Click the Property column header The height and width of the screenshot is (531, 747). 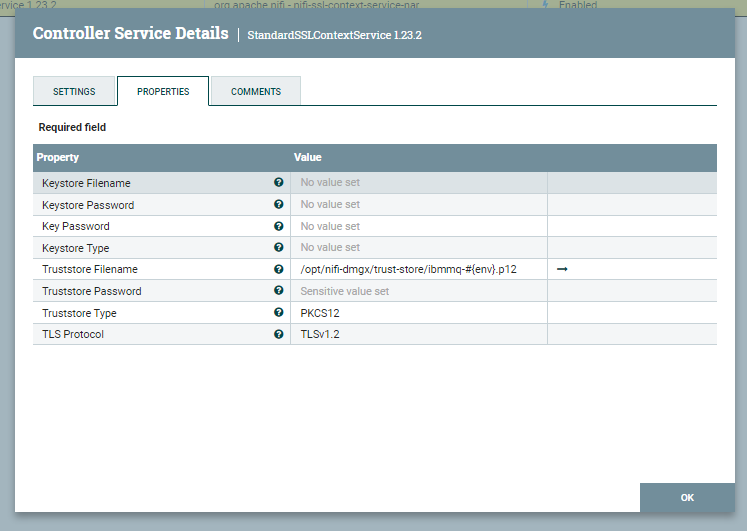pyautogui.click(x=58, y=158)
